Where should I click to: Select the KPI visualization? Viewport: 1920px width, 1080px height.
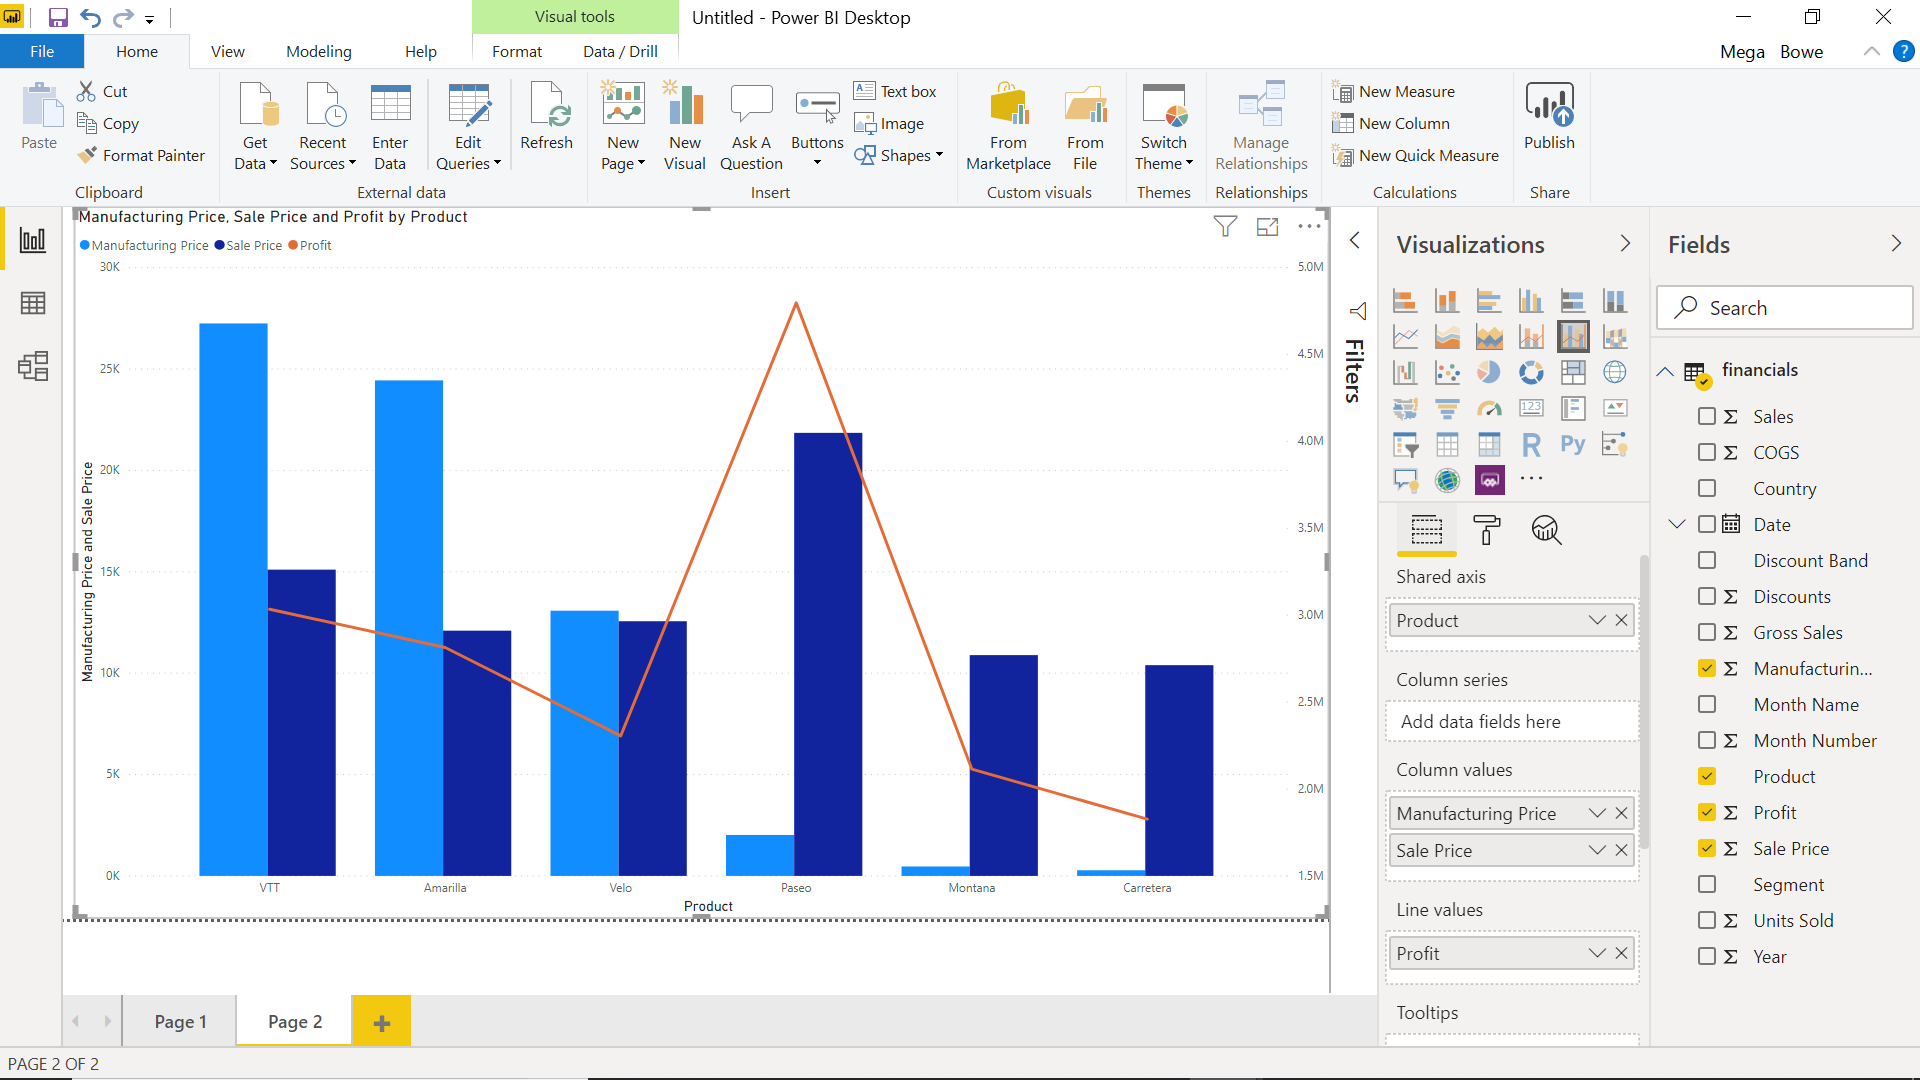click(1615, 409)
